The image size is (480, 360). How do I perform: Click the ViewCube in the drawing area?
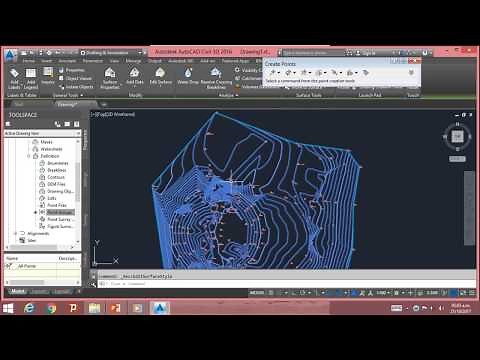457,136
